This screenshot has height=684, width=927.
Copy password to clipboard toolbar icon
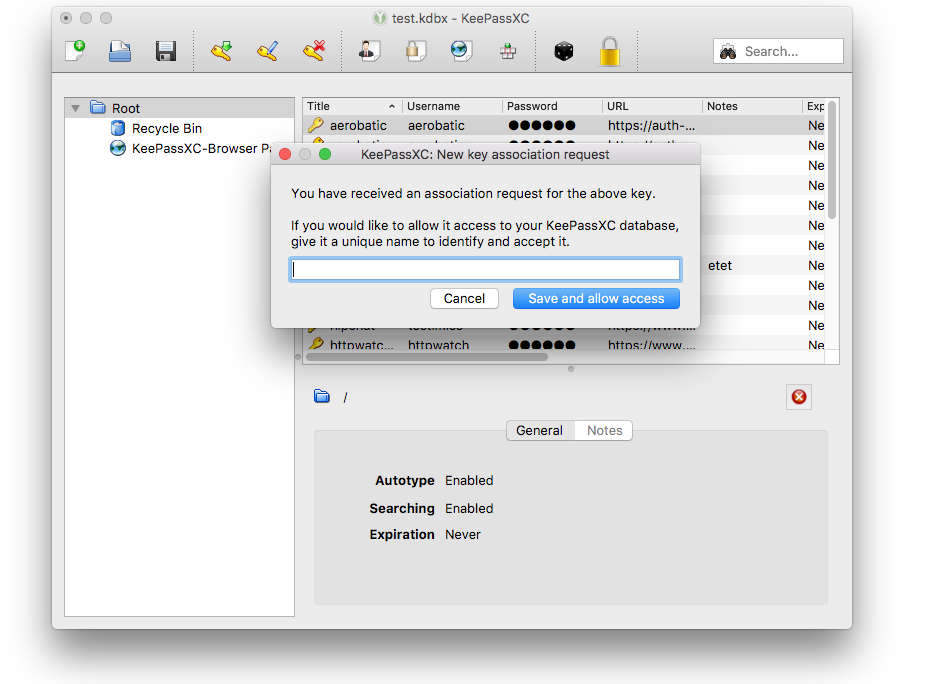tap(415, 51)
